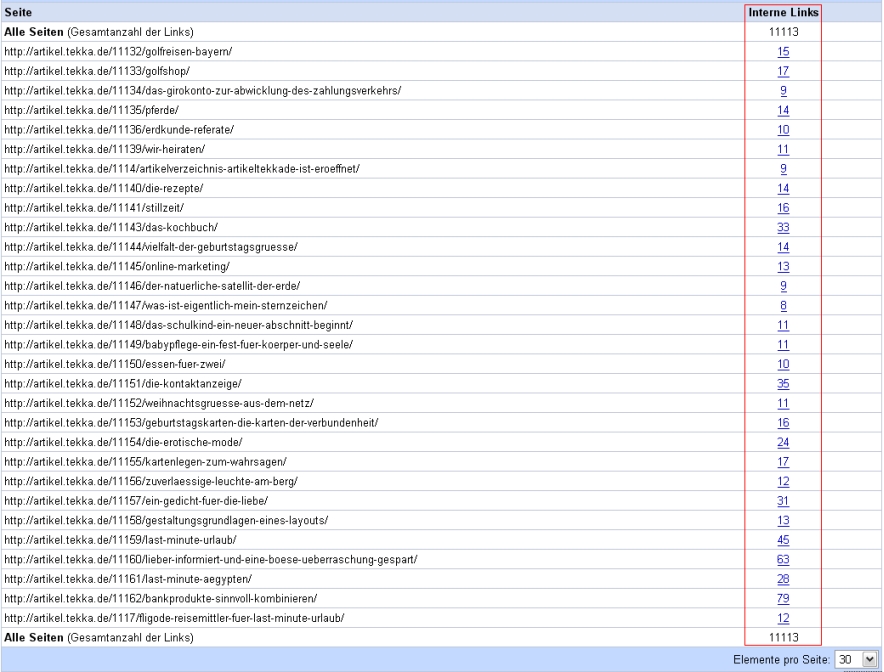Screen dimensions: 884x672
Task: Open link count for babypflege row
Action: click(x=783, y=345)
